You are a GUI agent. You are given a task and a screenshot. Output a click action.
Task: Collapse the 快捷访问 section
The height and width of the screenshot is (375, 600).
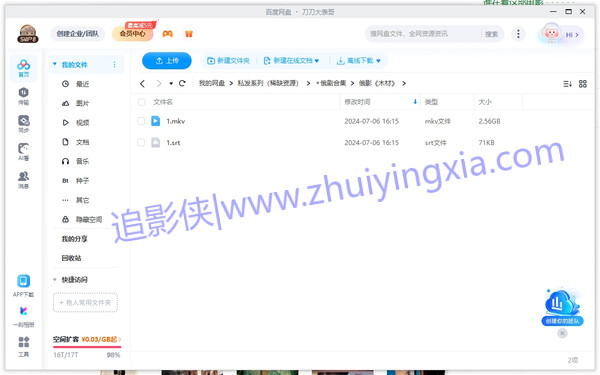coord(55,280)
